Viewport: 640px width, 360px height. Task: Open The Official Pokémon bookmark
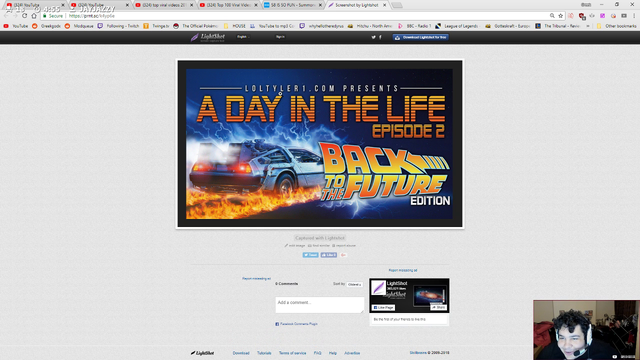click(x=196, y=26)
